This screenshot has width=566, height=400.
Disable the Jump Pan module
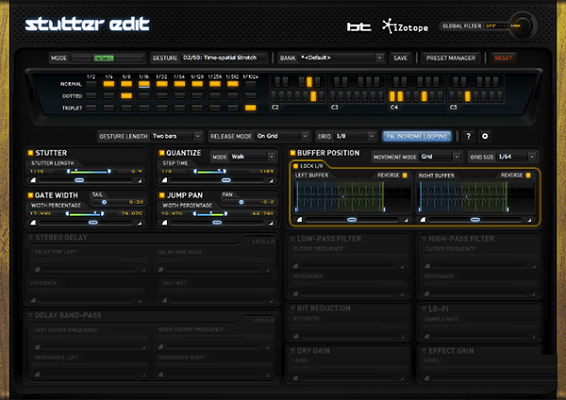162,195
